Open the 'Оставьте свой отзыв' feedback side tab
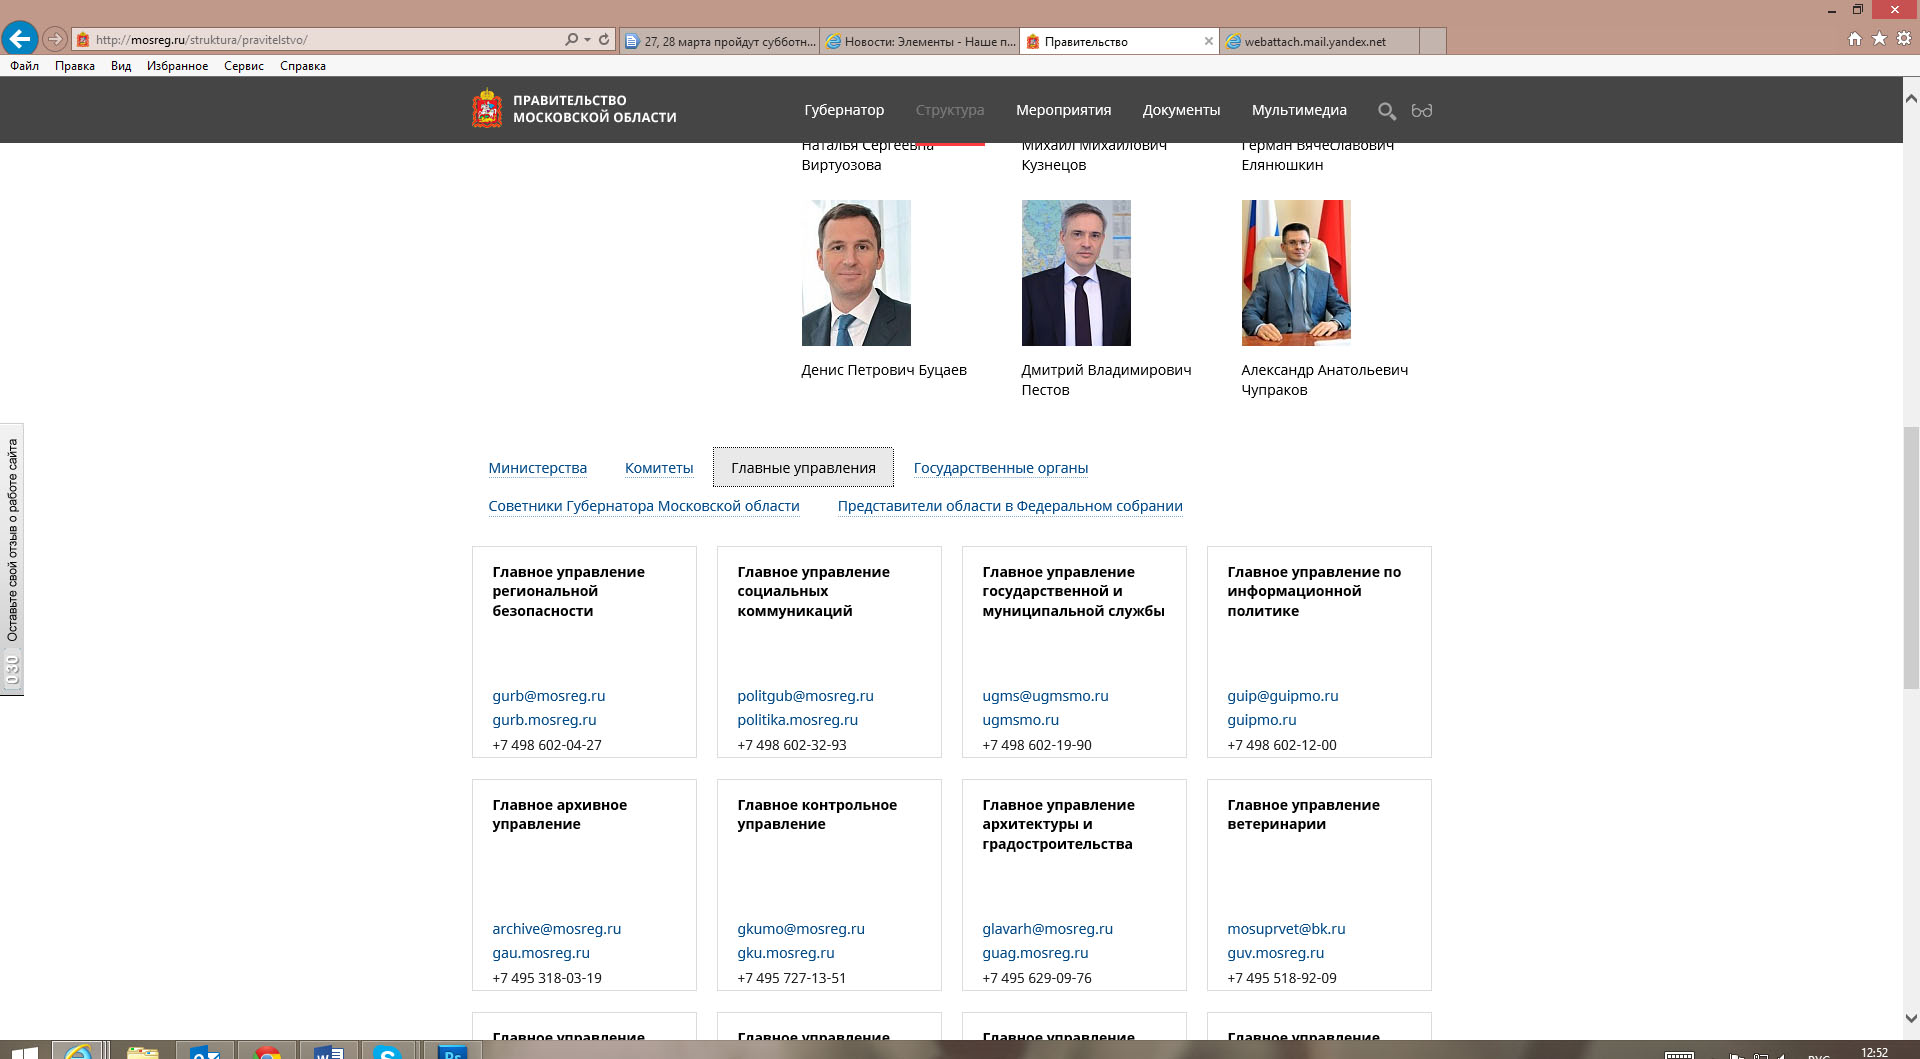Image resolution: width=1920 pixels, height=1059 pixels. tap(12, 559)
